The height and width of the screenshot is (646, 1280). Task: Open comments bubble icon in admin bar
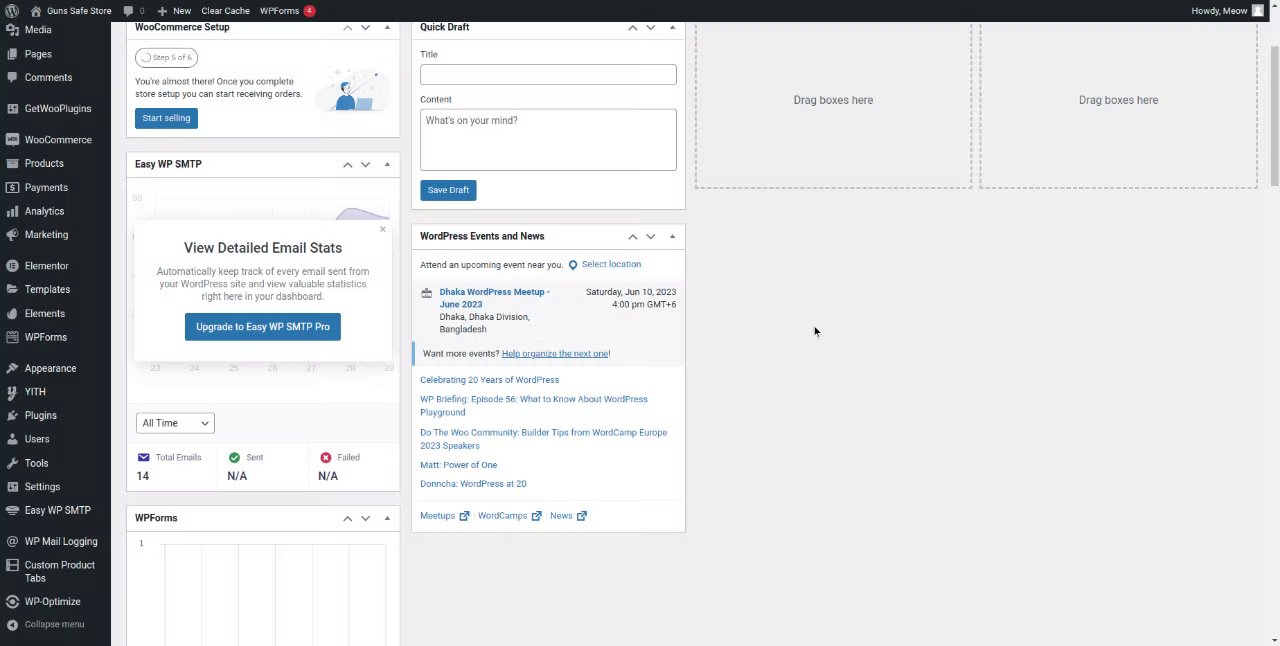[128, 11]
